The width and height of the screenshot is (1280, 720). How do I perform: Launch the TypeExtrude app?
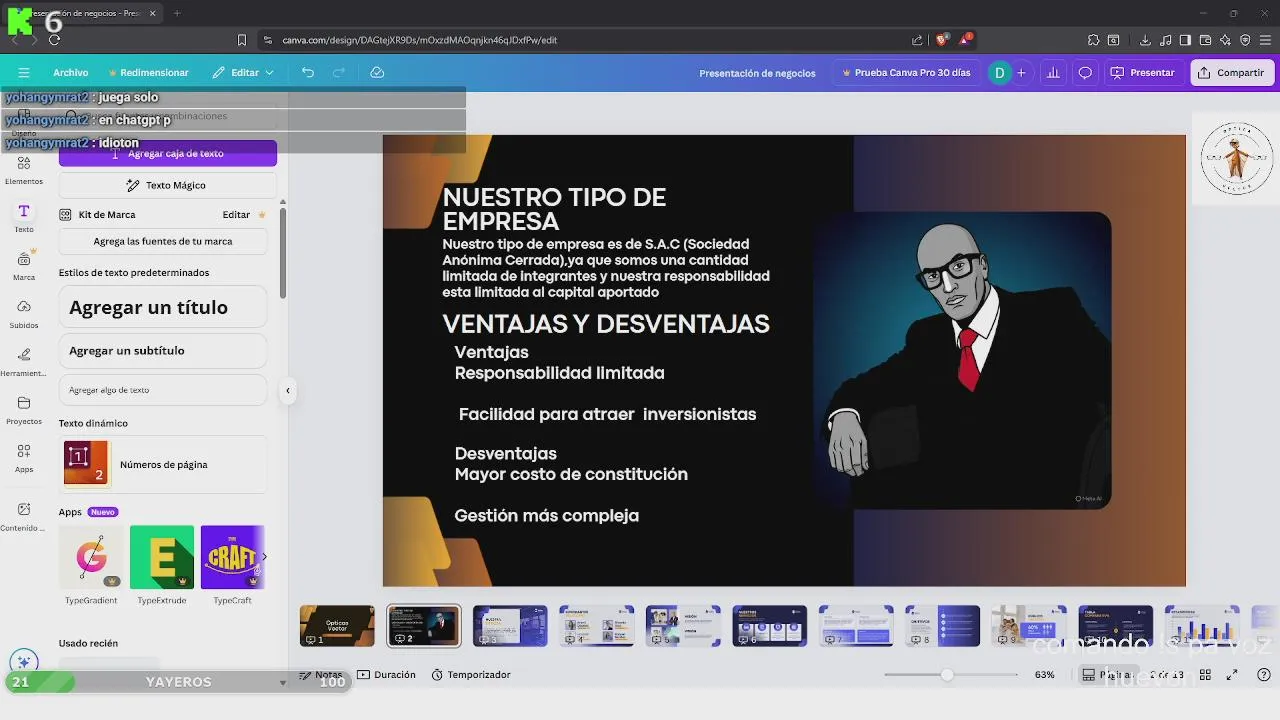(162, 557)
